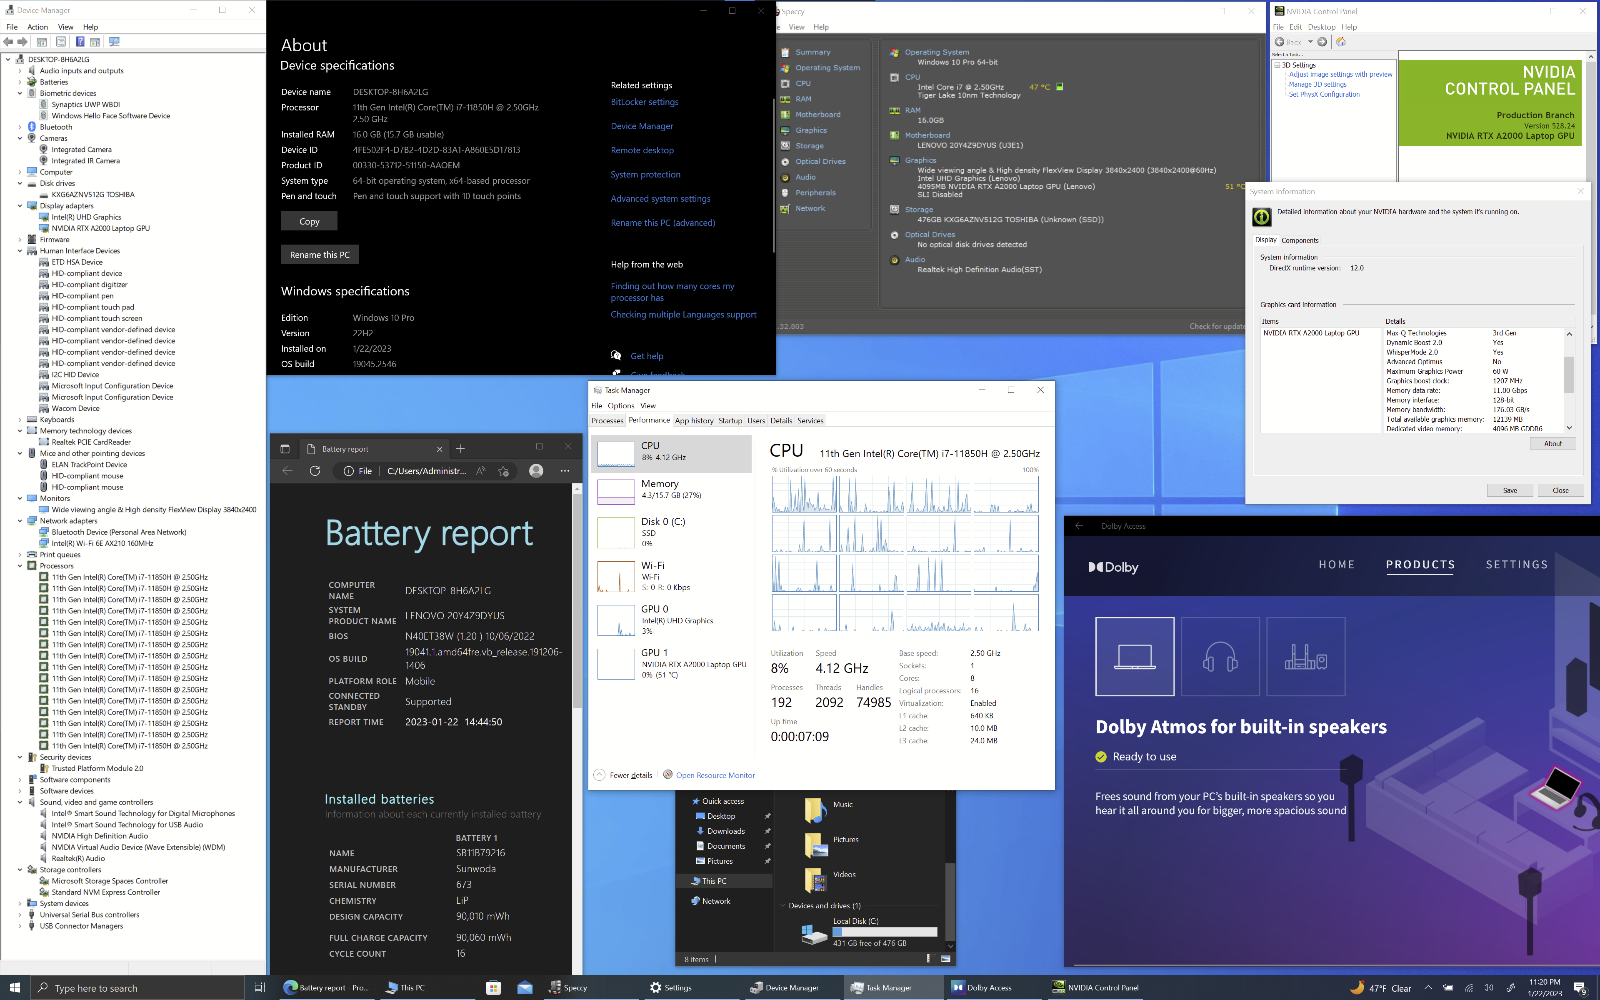Click scan for hardware changes monitor icon
The width and height of the screenshot is (1600, 1000).
pyautogui.click(x=114, y=42)
